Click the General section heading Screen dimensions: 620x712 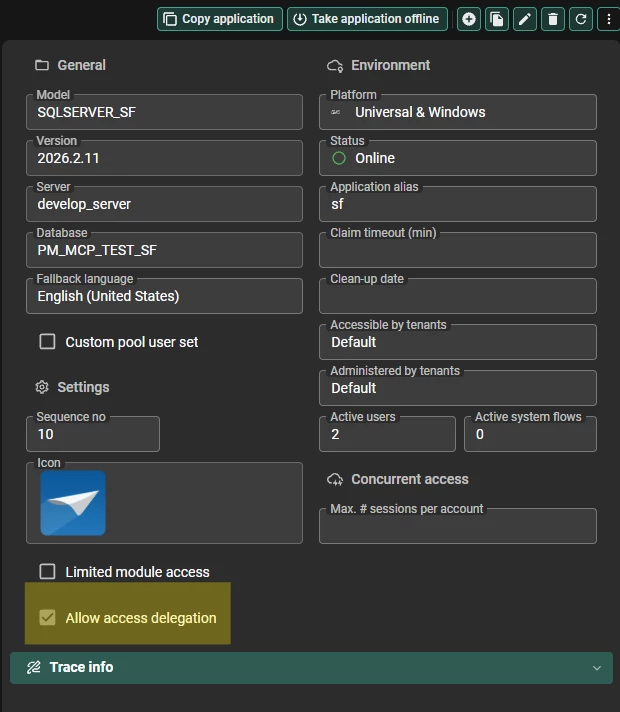pos(81,65)
